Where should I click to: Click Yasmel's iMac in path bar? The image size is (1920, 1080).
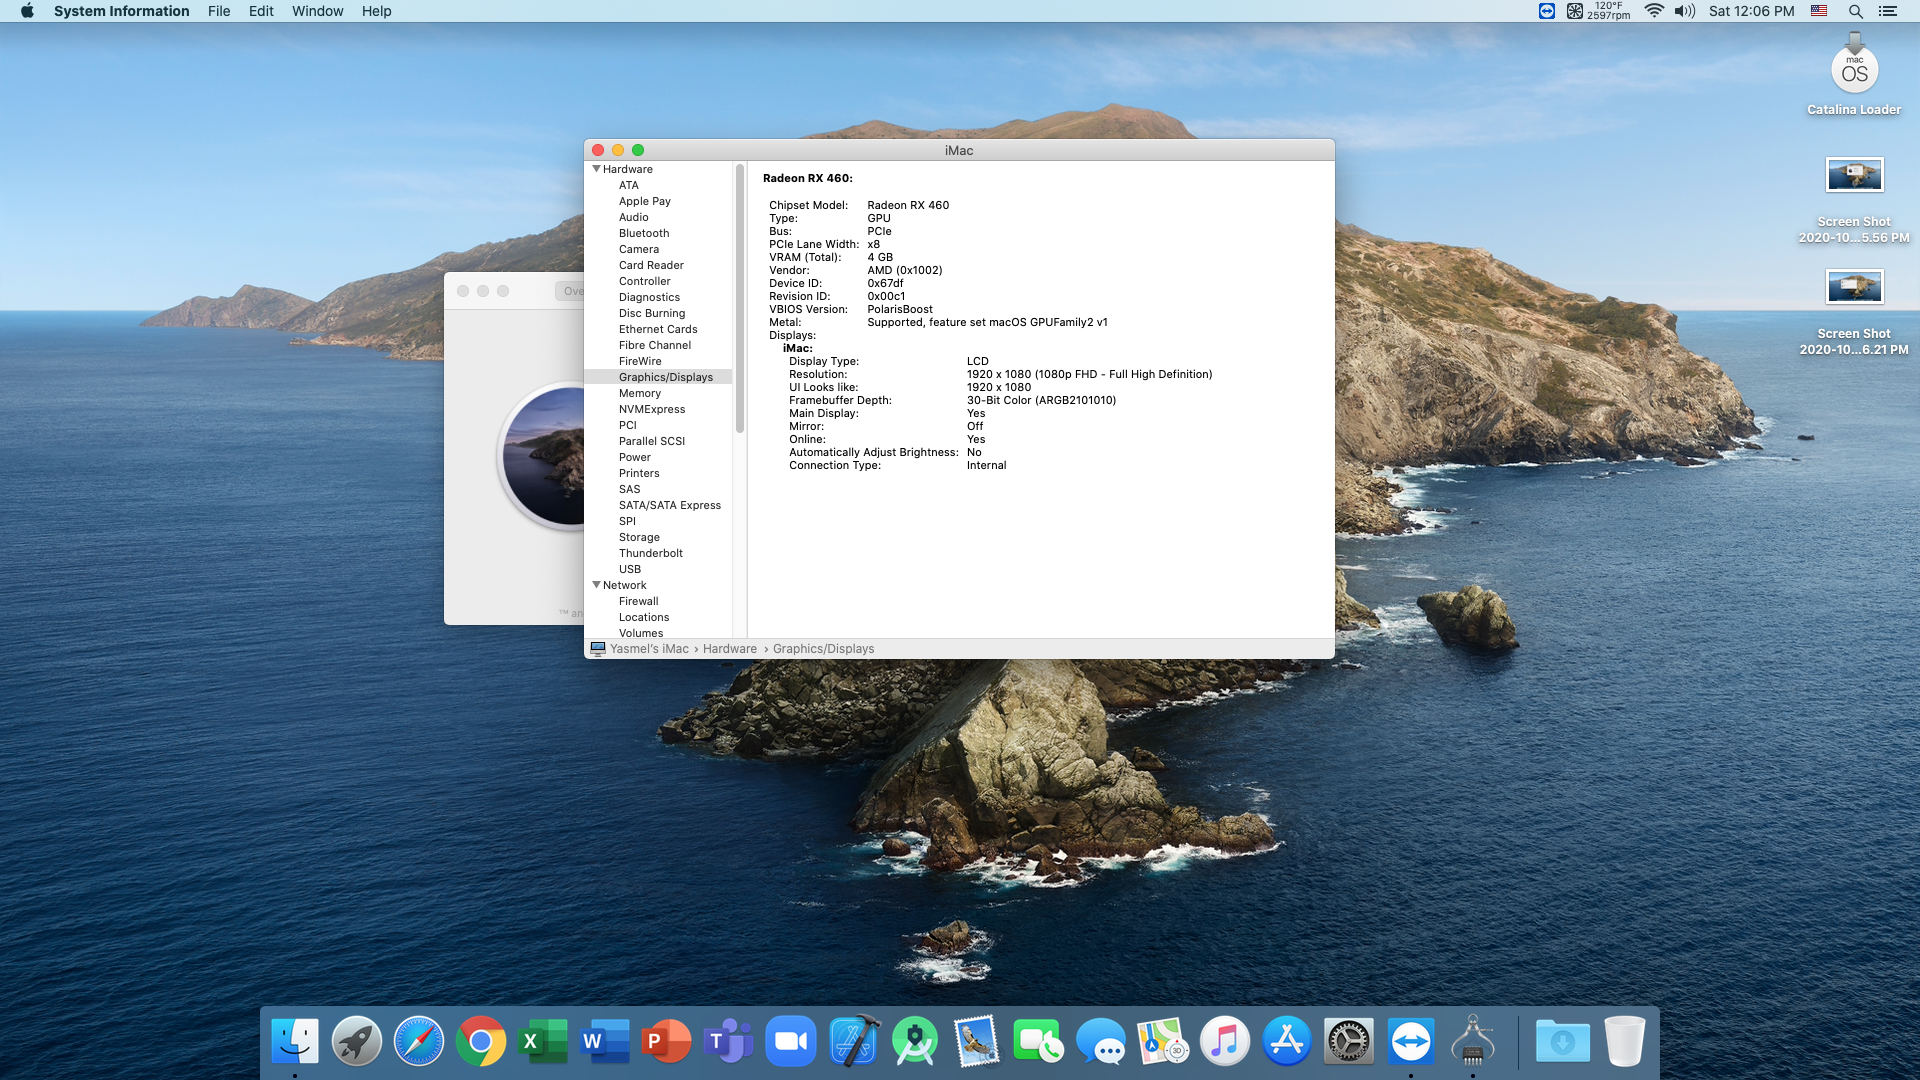pos(649,649)
